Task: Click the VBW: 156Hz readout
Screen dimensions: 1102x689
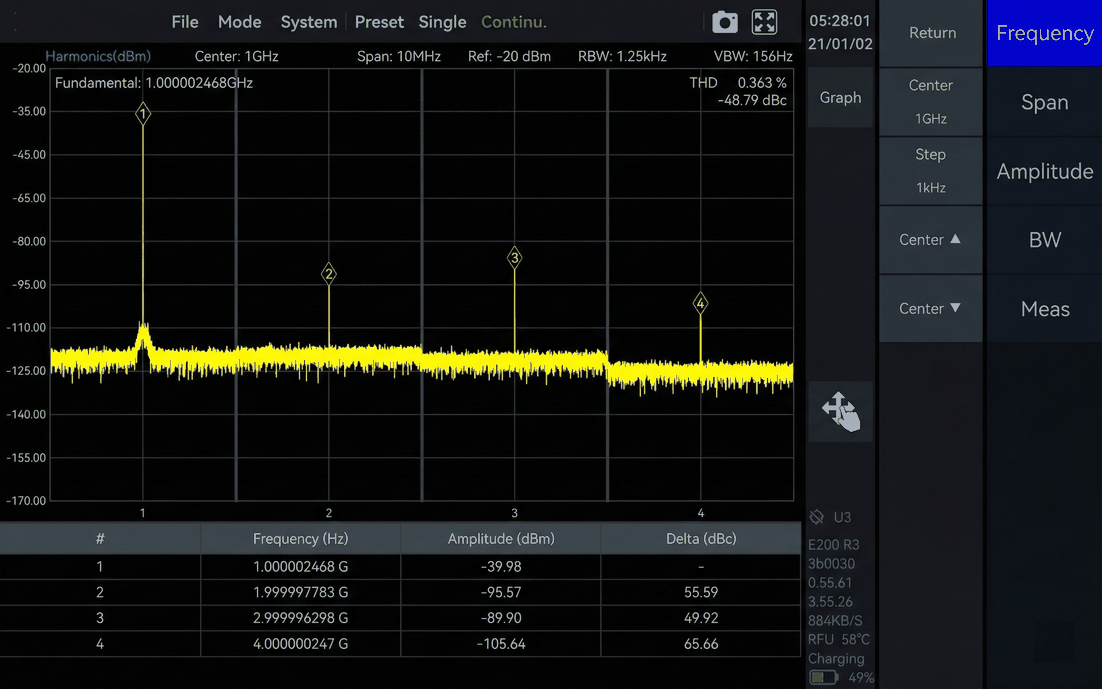Action: tap(753, 56)
